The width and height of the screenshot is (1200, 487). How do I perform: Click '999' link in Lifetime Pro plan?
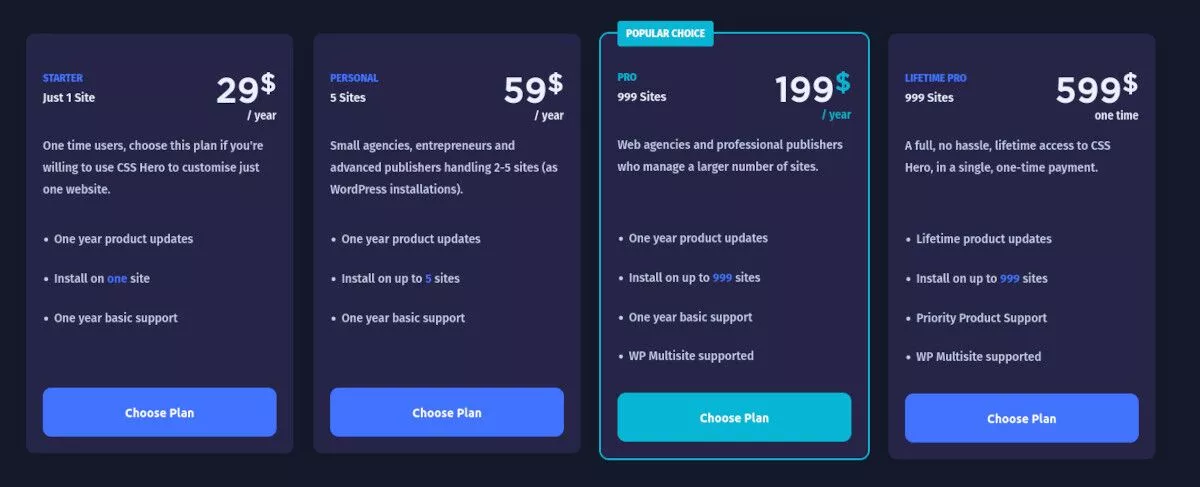tap(1010, 279)
